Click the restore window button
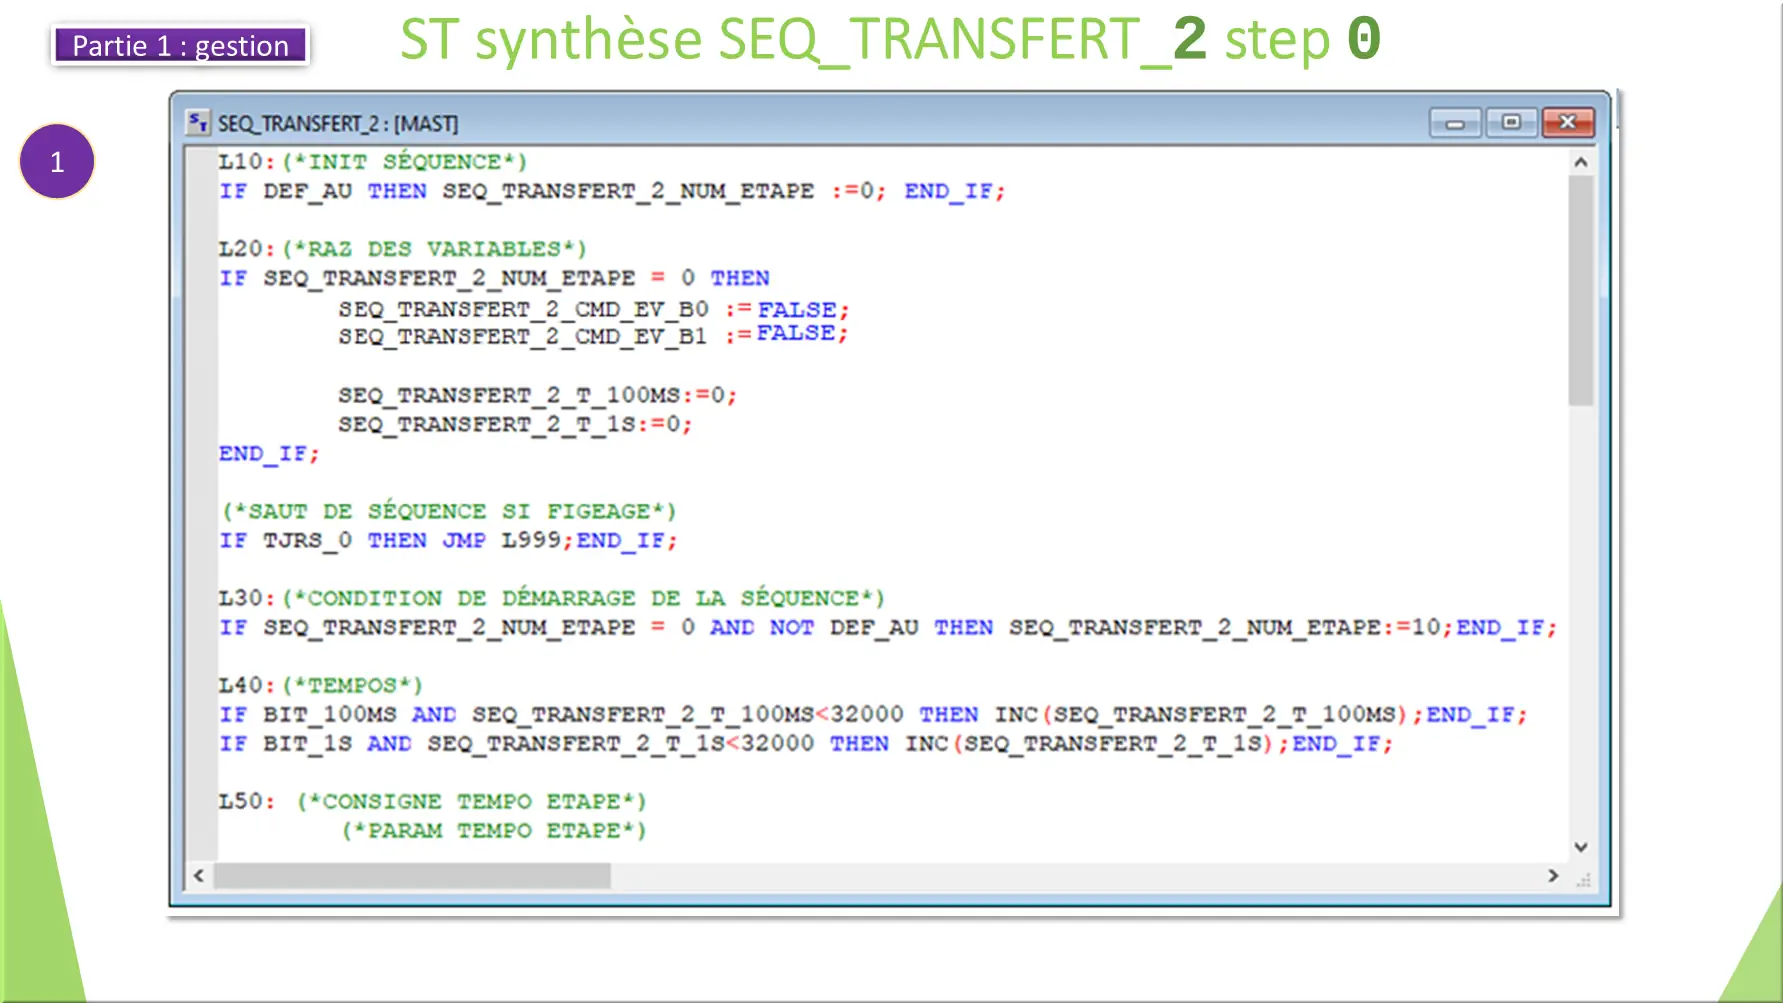 click(x=1511, y=122)
